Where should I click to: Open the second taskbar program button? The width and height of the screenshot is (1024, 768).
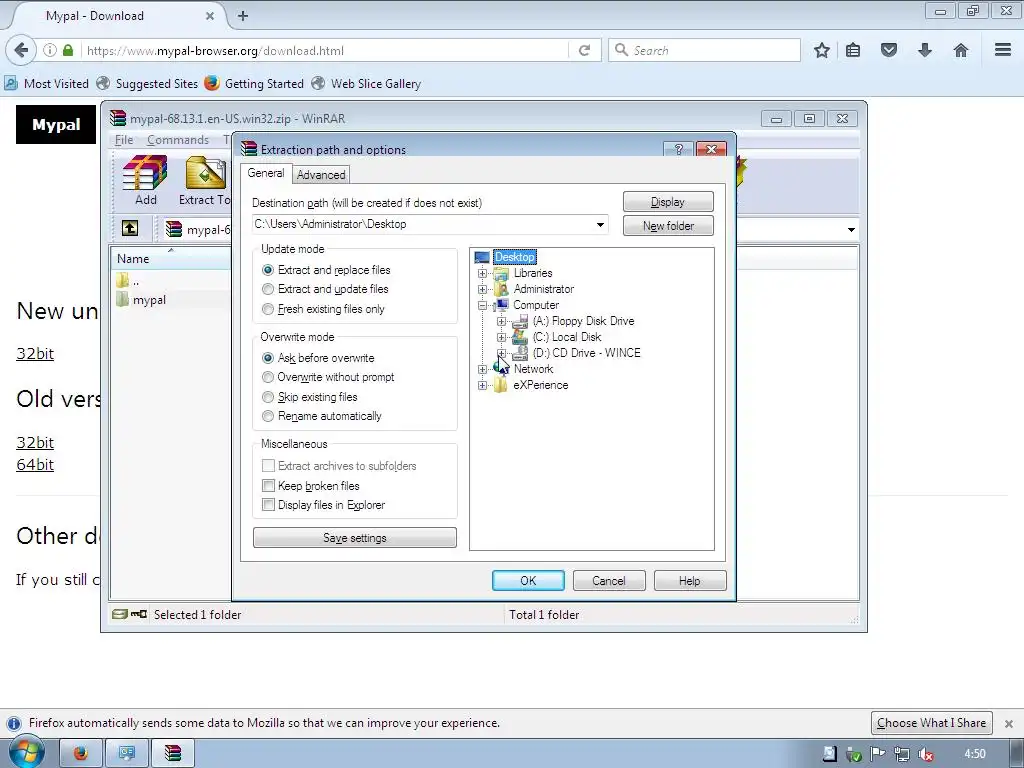(x=126, y=753)
